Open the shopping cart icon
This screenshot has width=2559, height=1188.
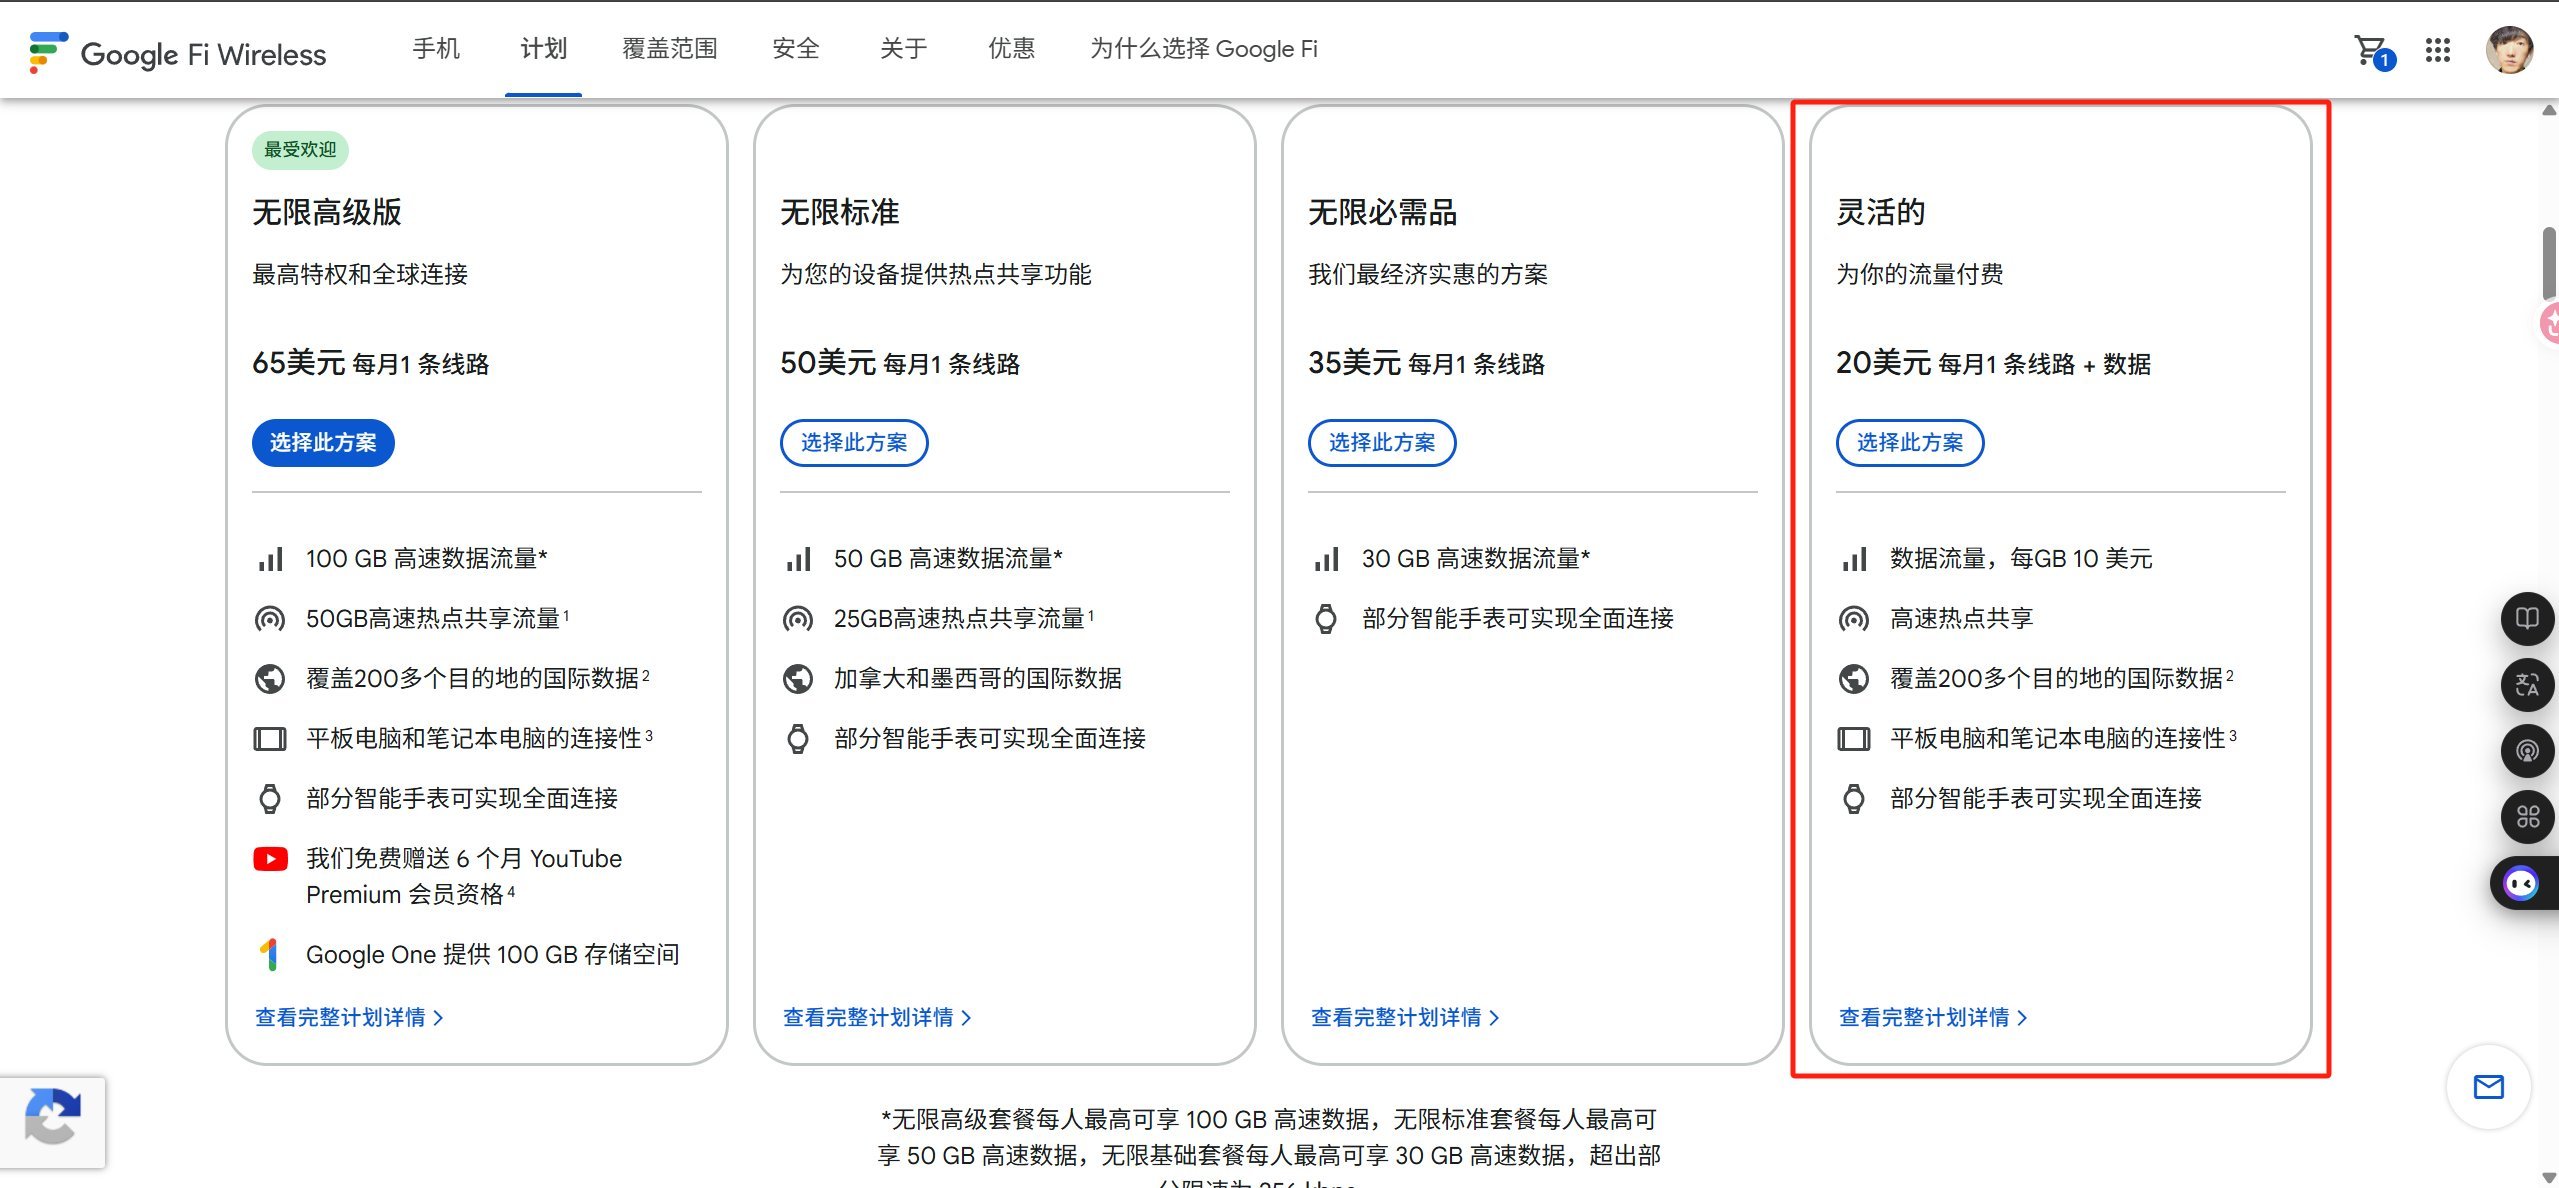tap(2371, 50)
